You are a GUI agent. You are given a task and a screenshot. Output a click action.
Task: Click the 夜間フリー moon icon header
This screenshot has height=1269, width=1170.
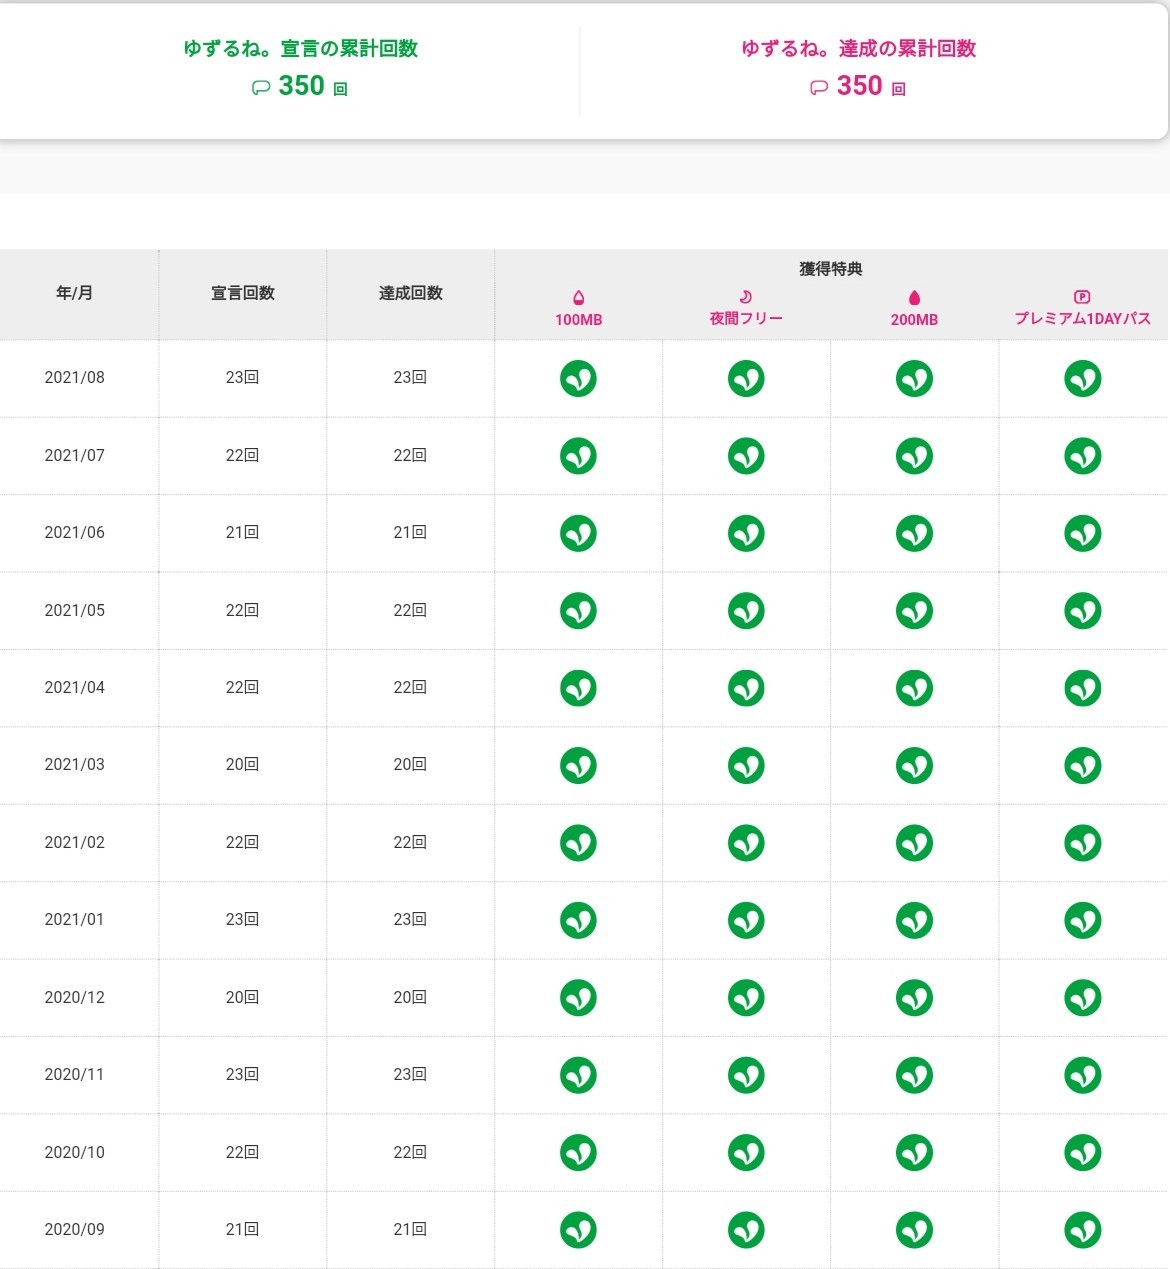point(745,297)
